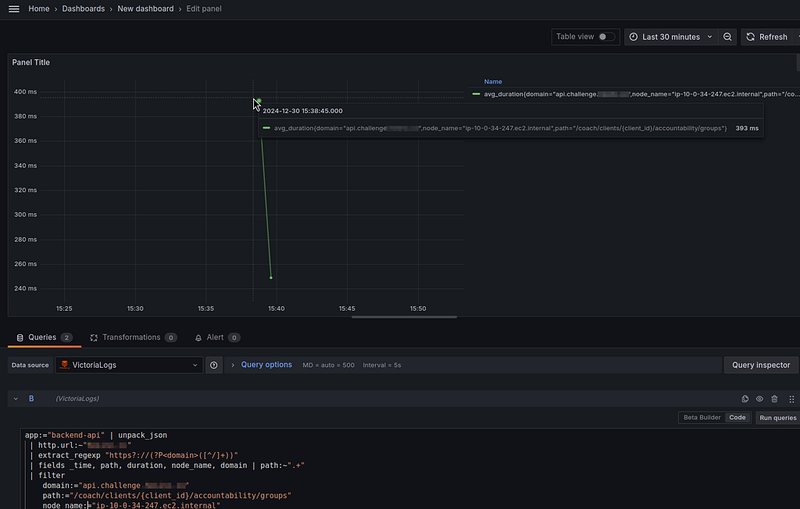Click the drag handle icon for query B
Screen dimensions: 800x509
tap(791, 399)
